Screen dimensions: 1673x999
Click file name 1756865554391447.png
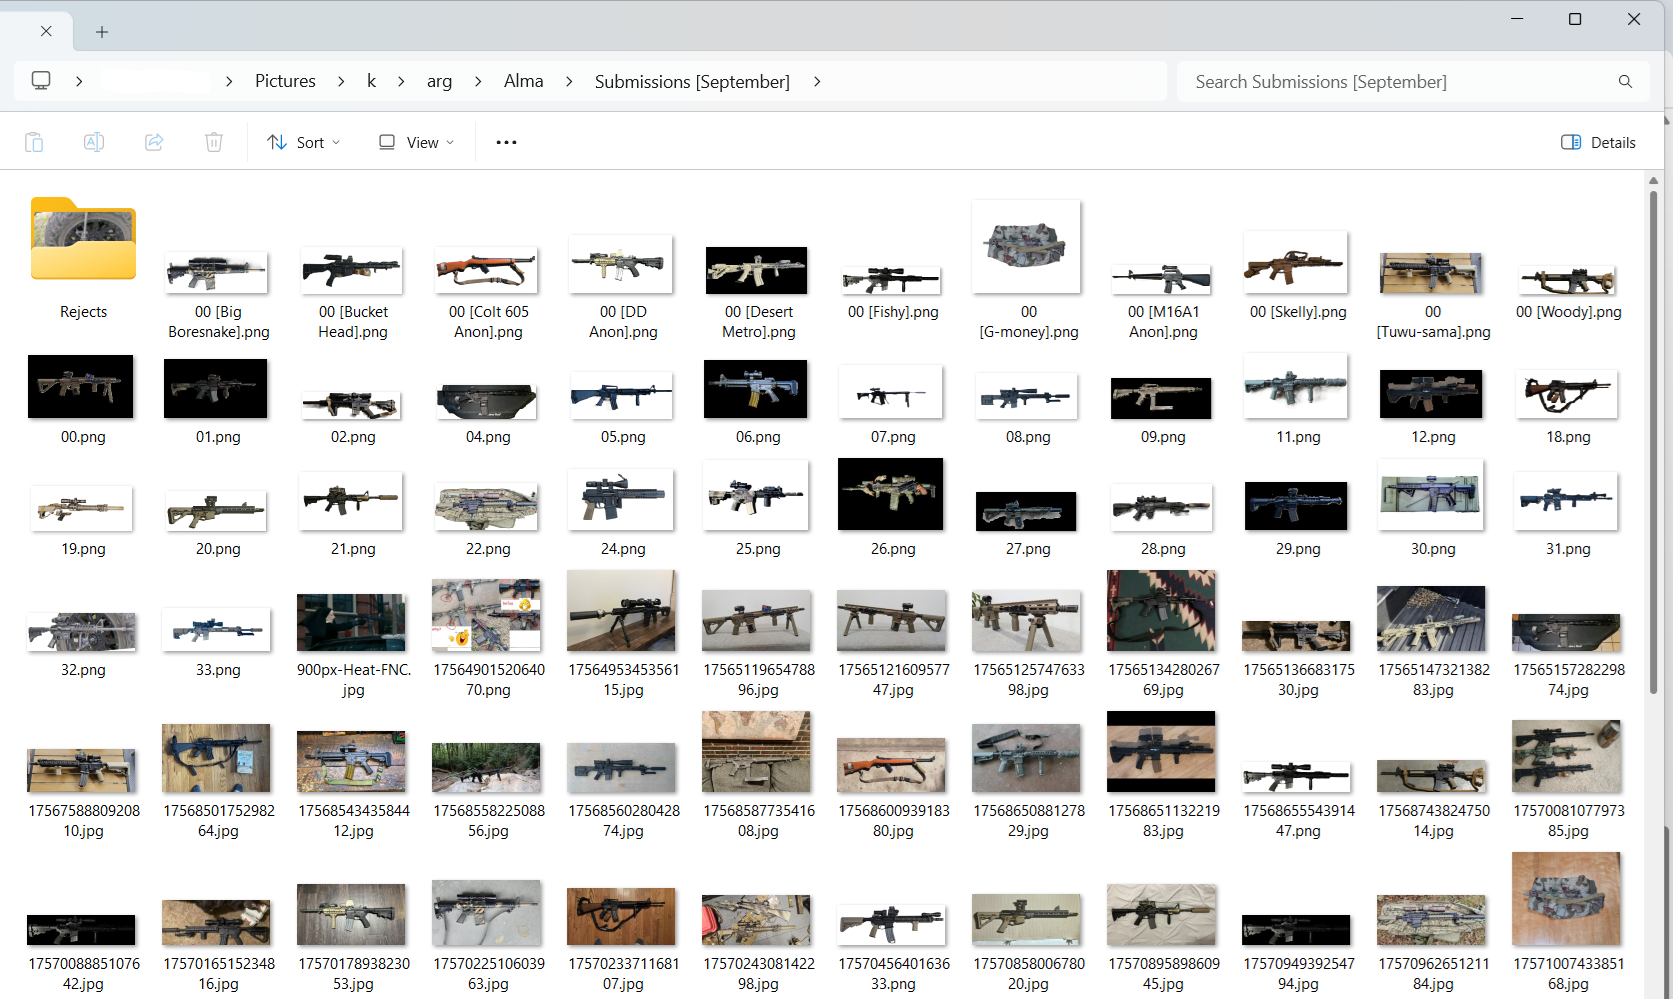[1297, 821]
